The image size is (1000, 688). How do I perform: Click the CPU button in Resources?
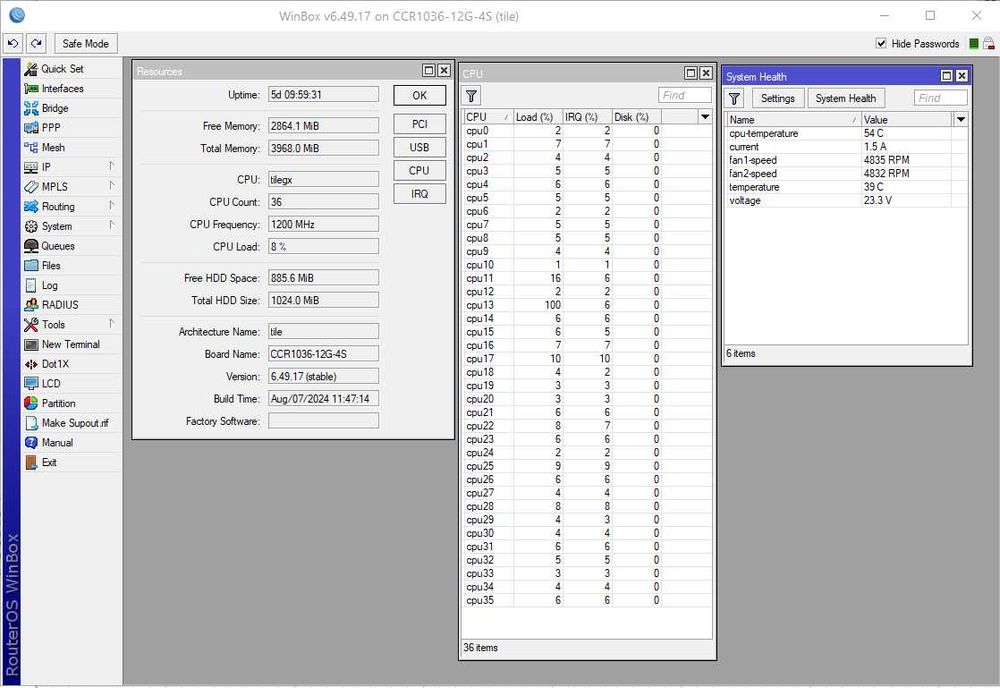(x=419, y=170)
